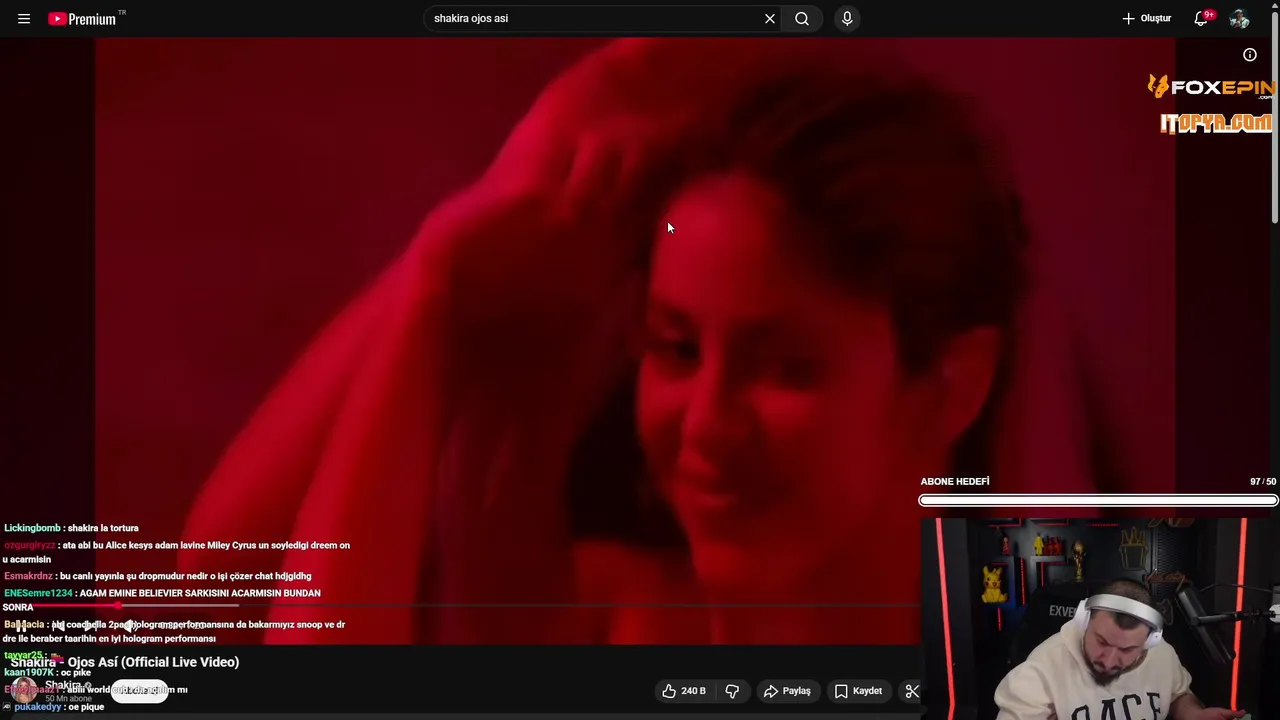The image size is (1280, 720).
Task: Open the Shakira channel name link
Action: click(62, 685)
